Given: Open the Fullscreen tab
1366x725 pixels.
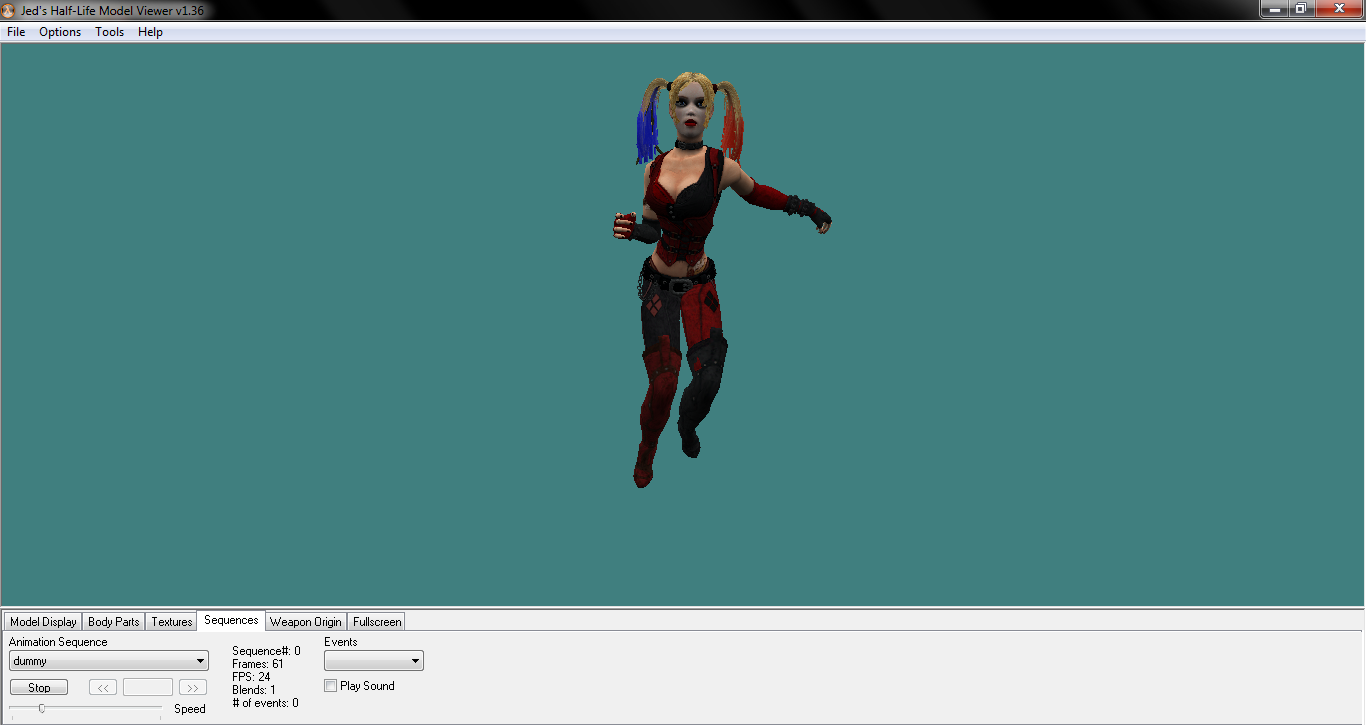Looking at the screenshot, I should [x=377, y=622].
